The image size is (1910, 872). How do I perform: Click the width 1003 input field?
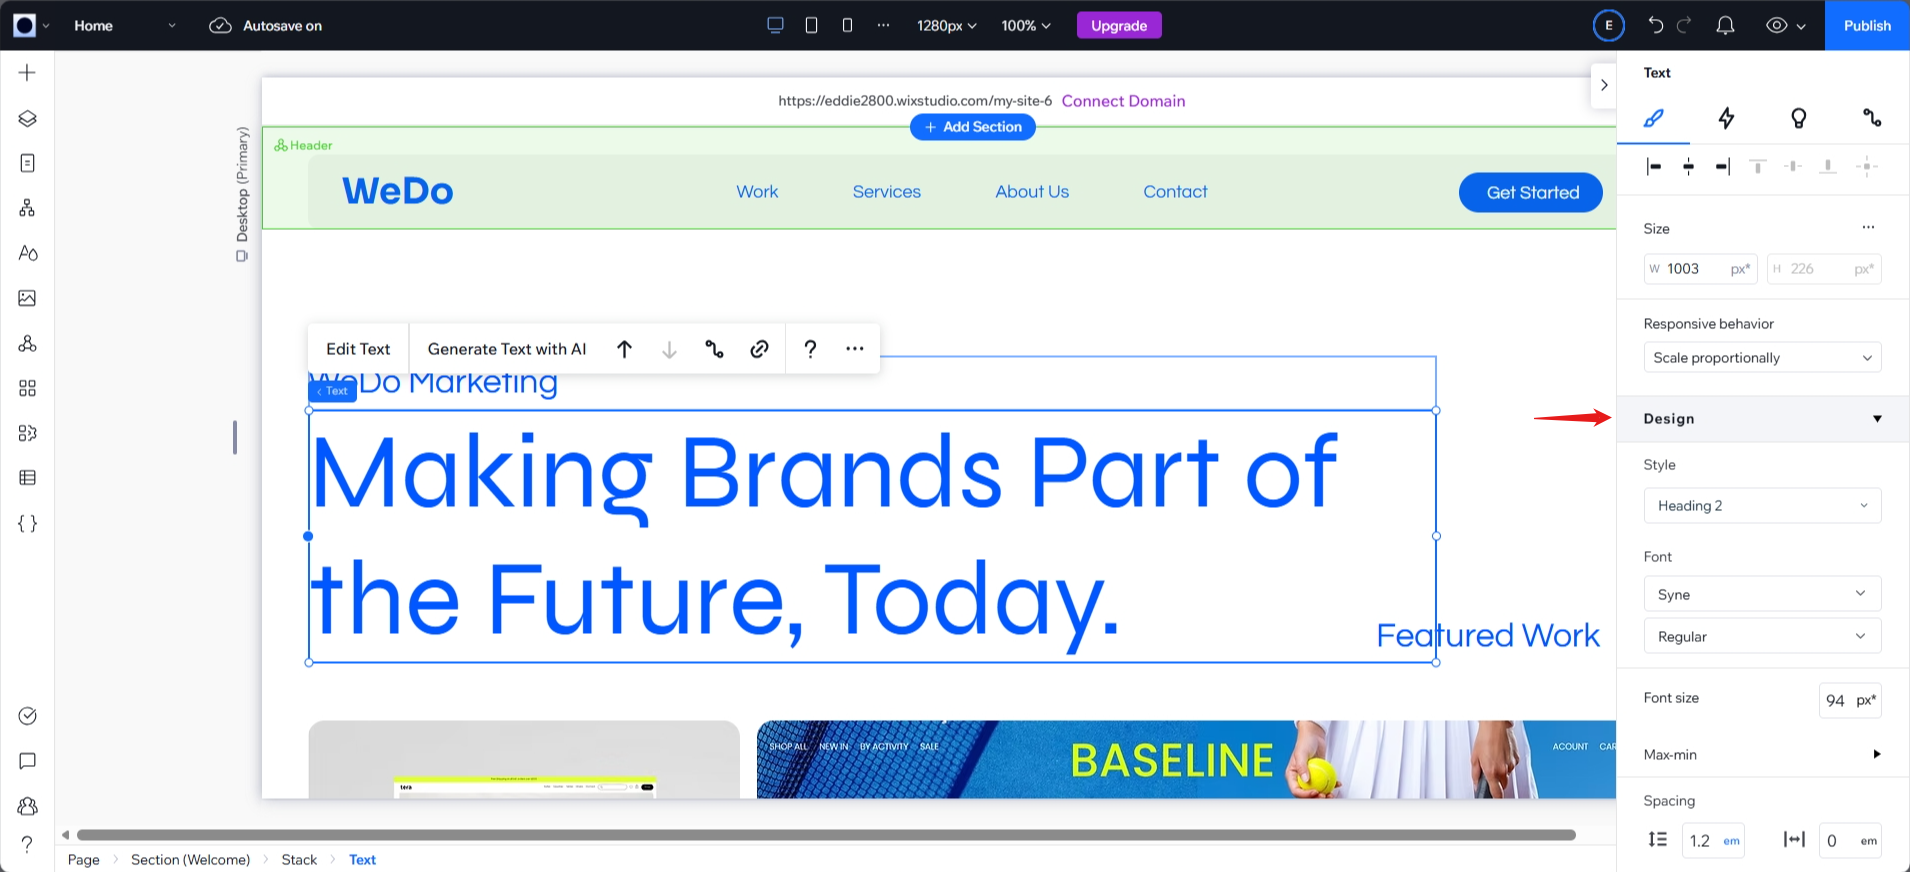point(1700,269)
